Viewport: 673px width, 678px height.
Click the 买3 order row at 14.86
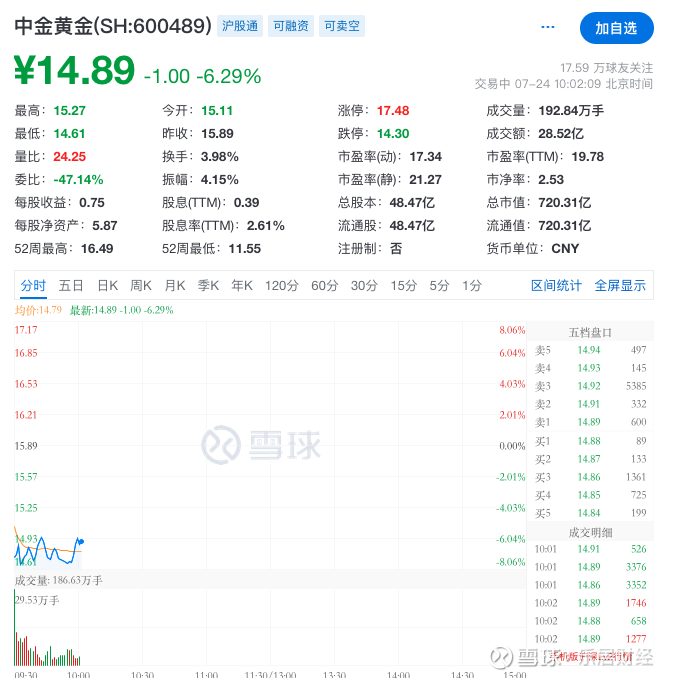pos(590,477)
